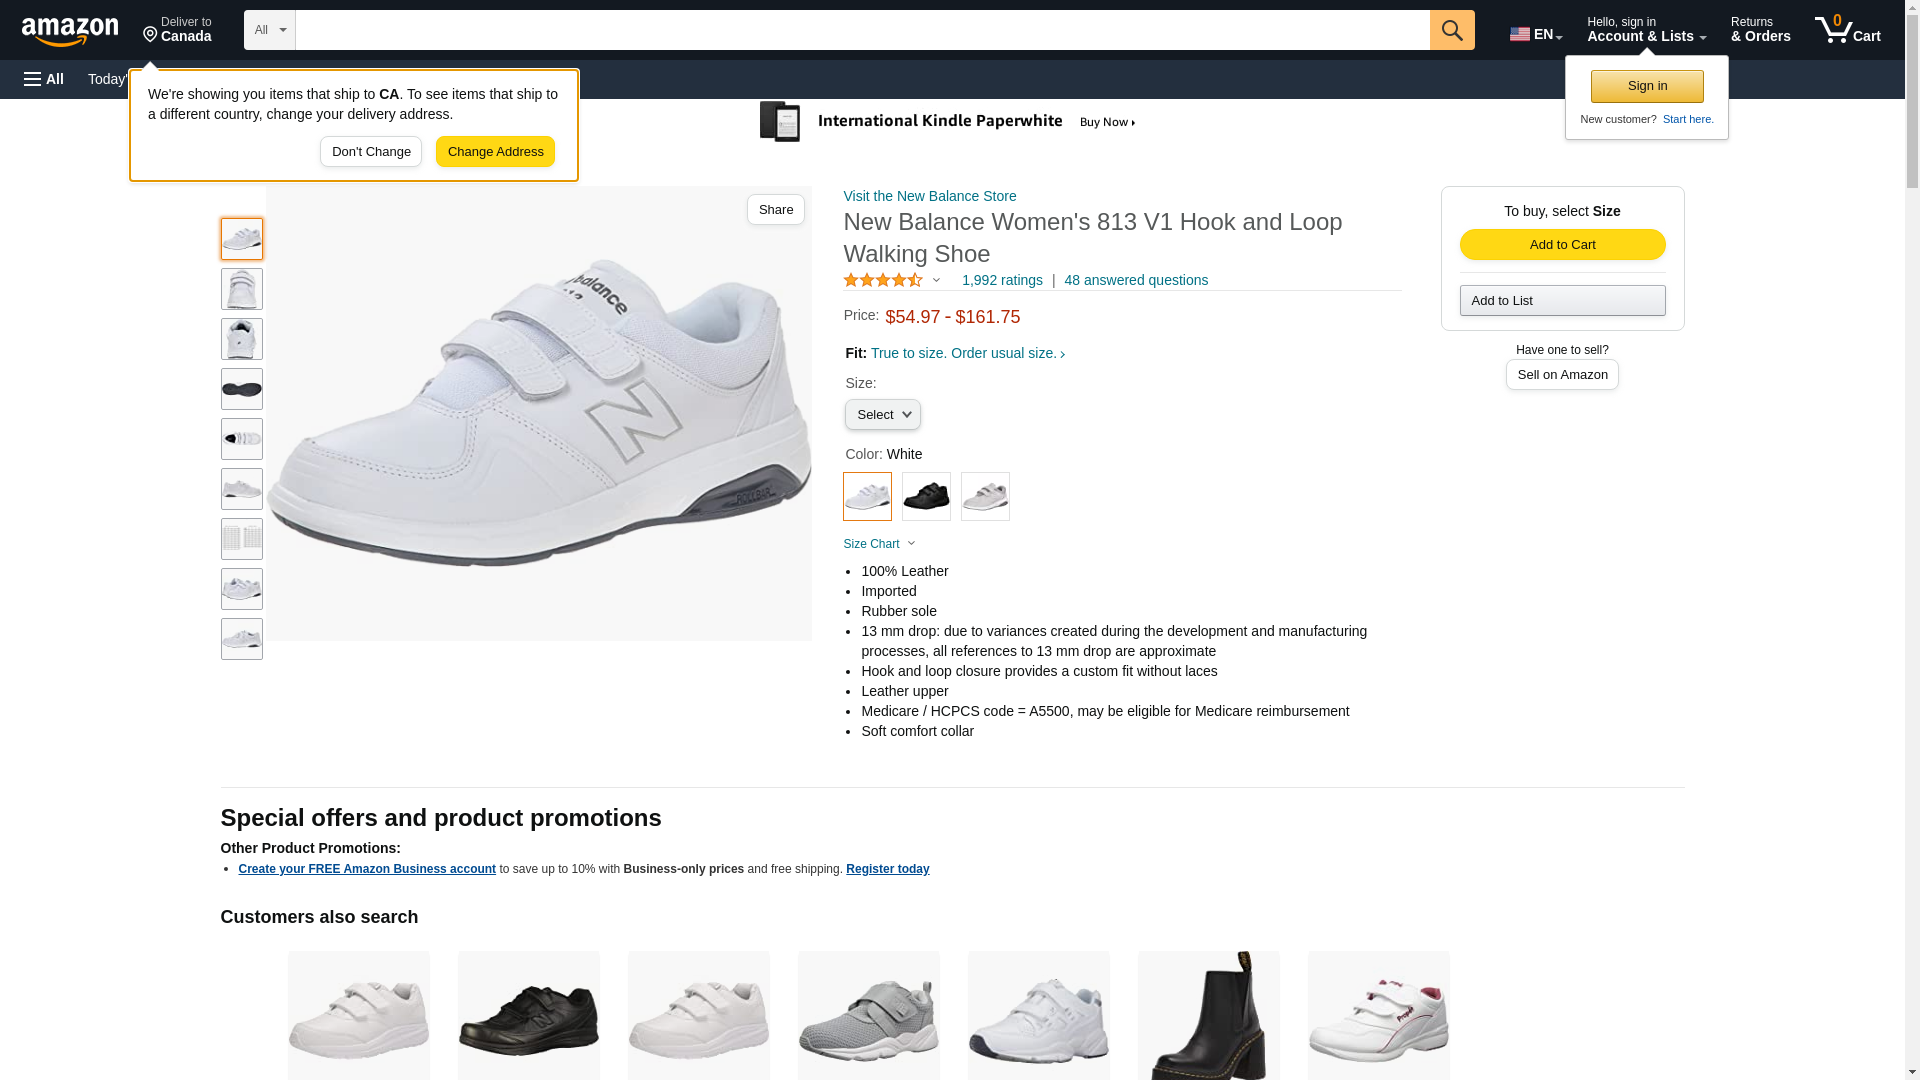Screen dimensions: 1920x1080
Task: Choose the grey shoe color swatch
Action: coord(985,496)
